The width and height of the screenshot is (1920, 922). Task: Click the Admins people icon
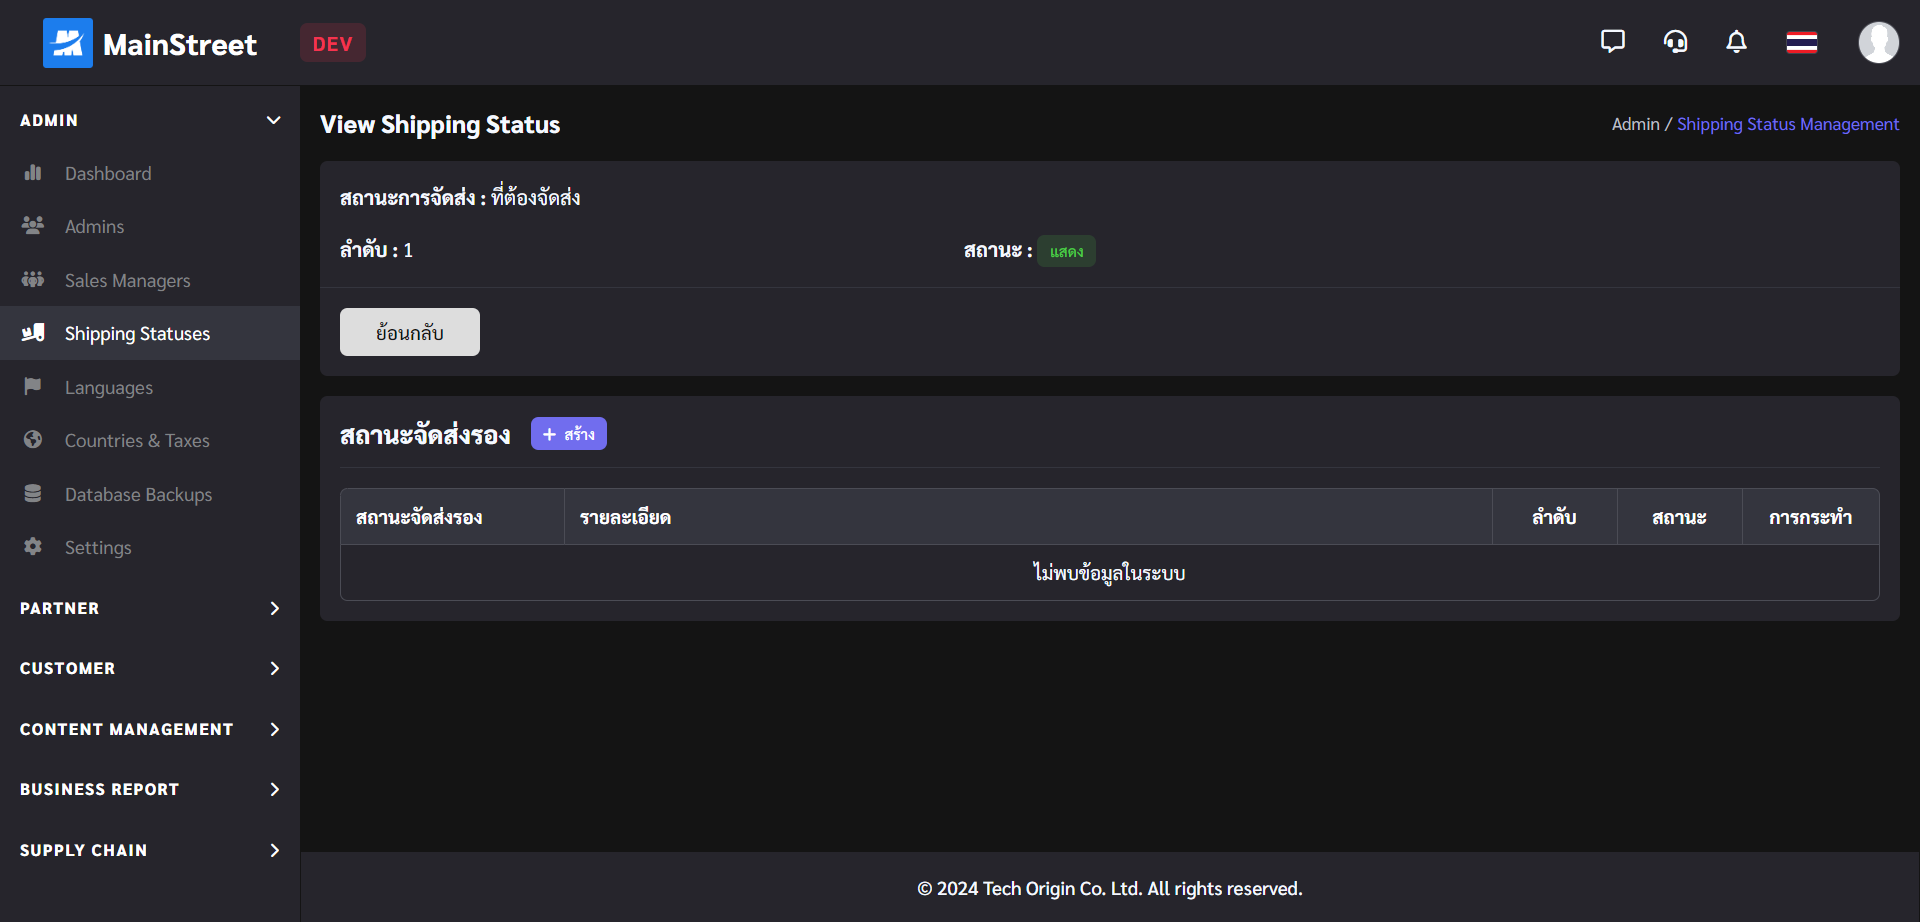(33, 226)
